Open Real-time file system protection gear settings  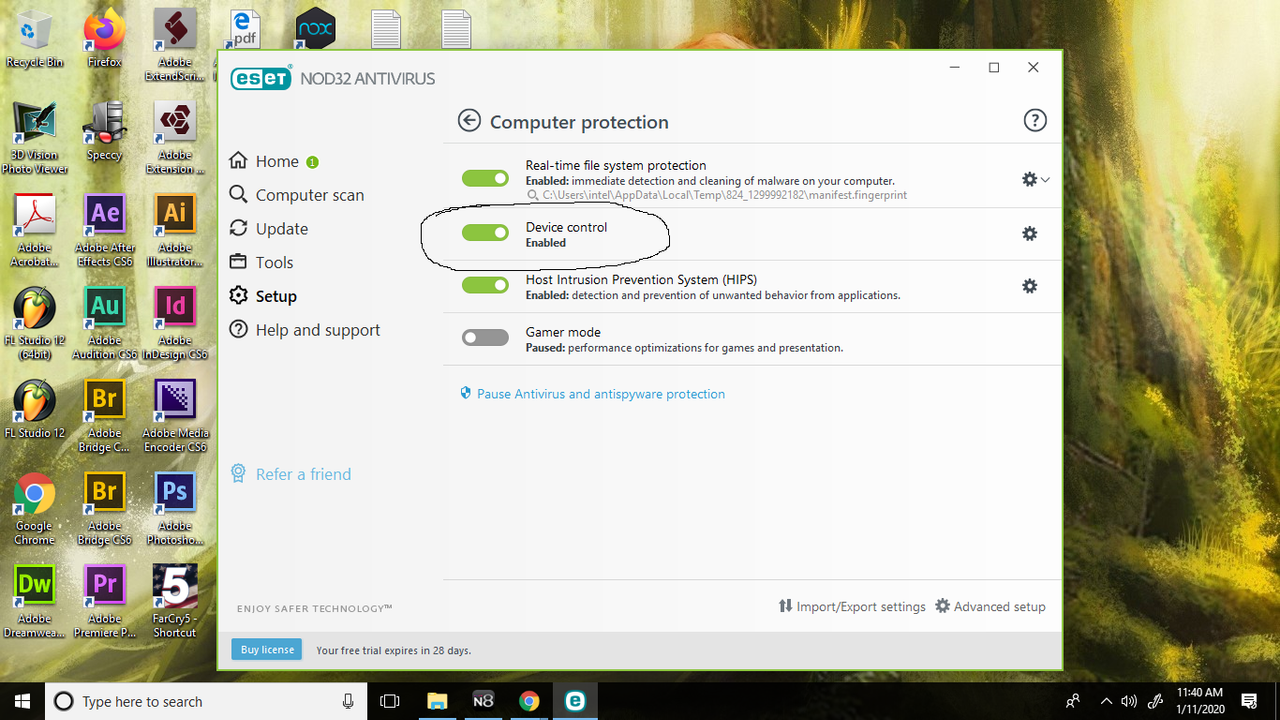(x=1029, y=180)
